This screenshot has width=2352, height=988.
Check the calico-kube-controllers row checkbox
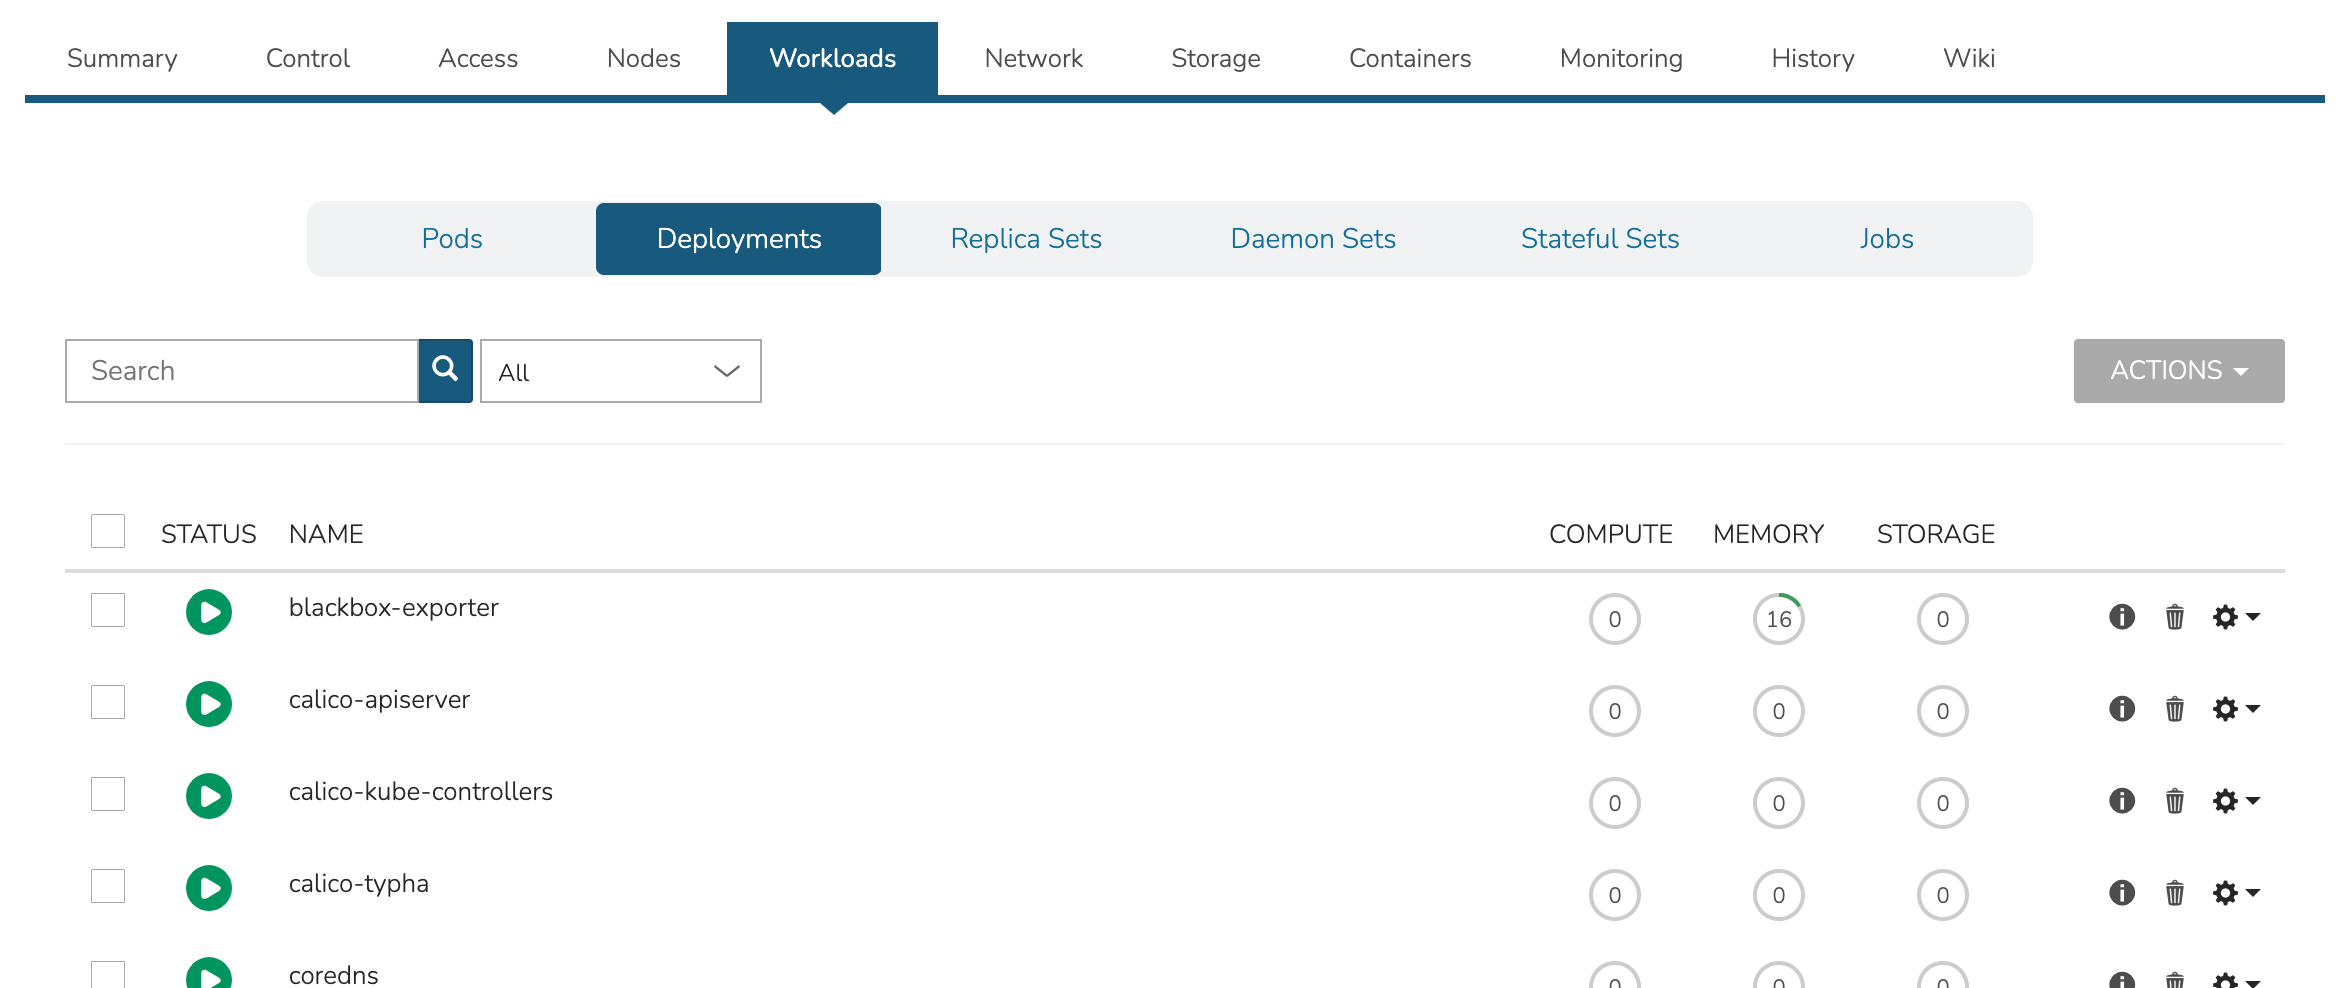[x=108, y=794]
